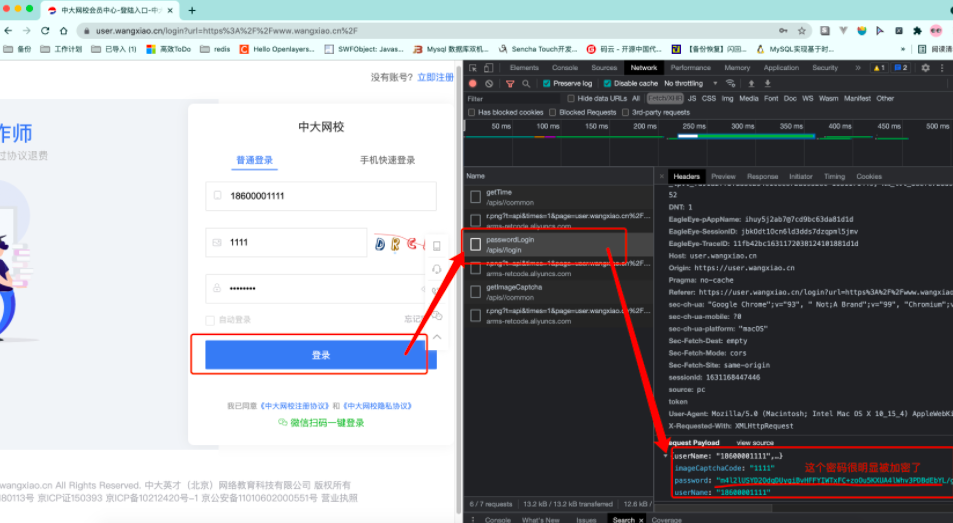Choose 微信扫码一键登录 WeChat login
The image size is (953, 523).
321,422
